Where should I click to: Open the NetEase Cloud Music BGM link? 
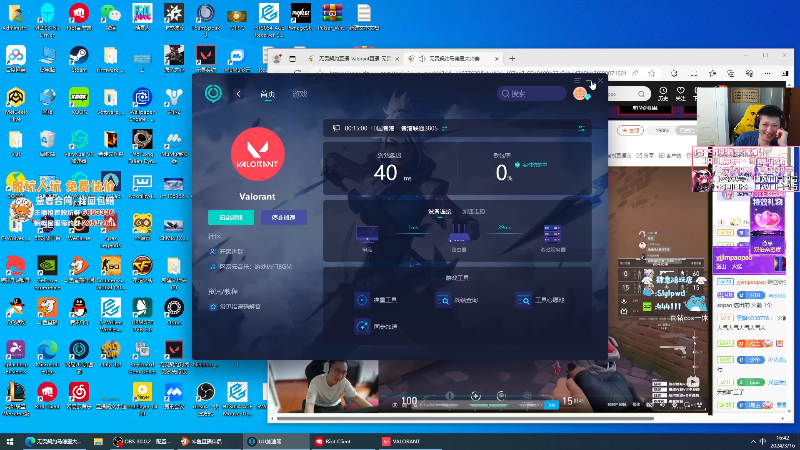click(252, 266)
